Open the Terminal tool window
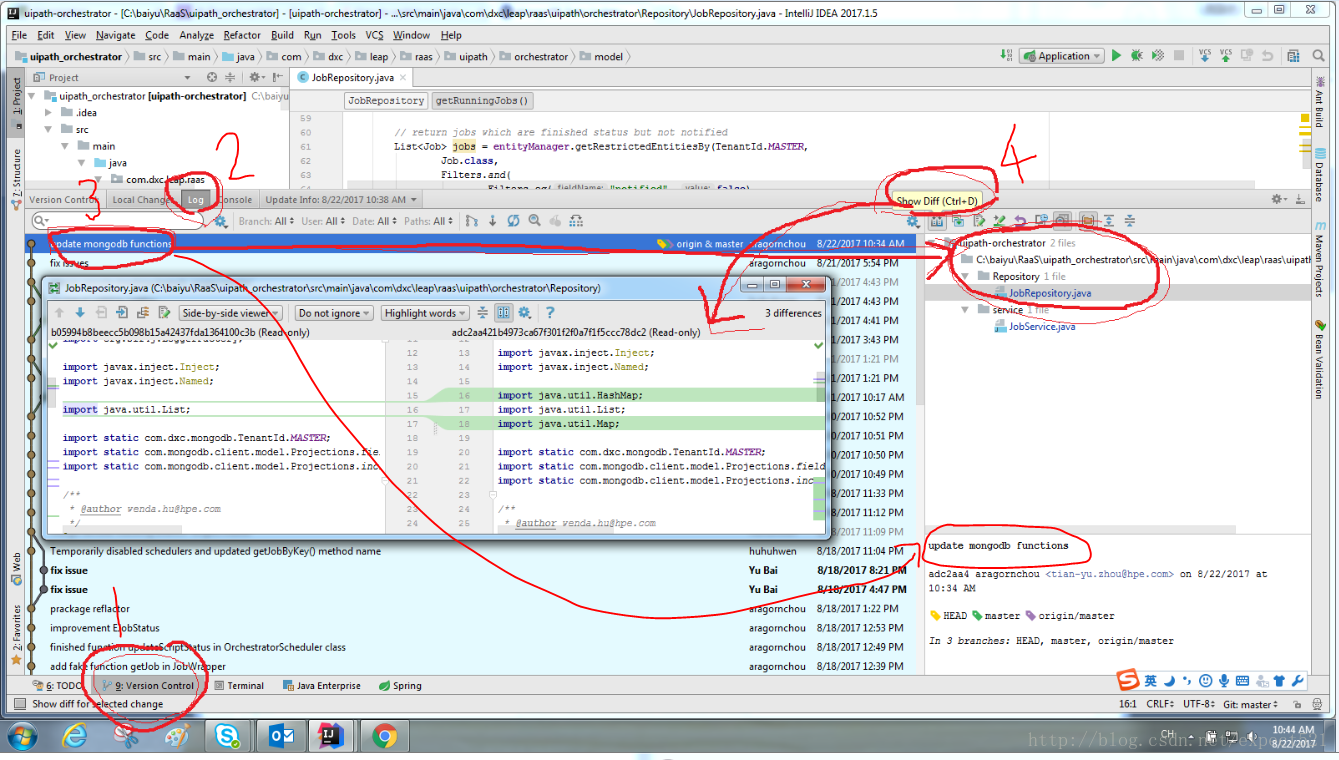This screenshot has width=1339, height=760. point(239,686)
